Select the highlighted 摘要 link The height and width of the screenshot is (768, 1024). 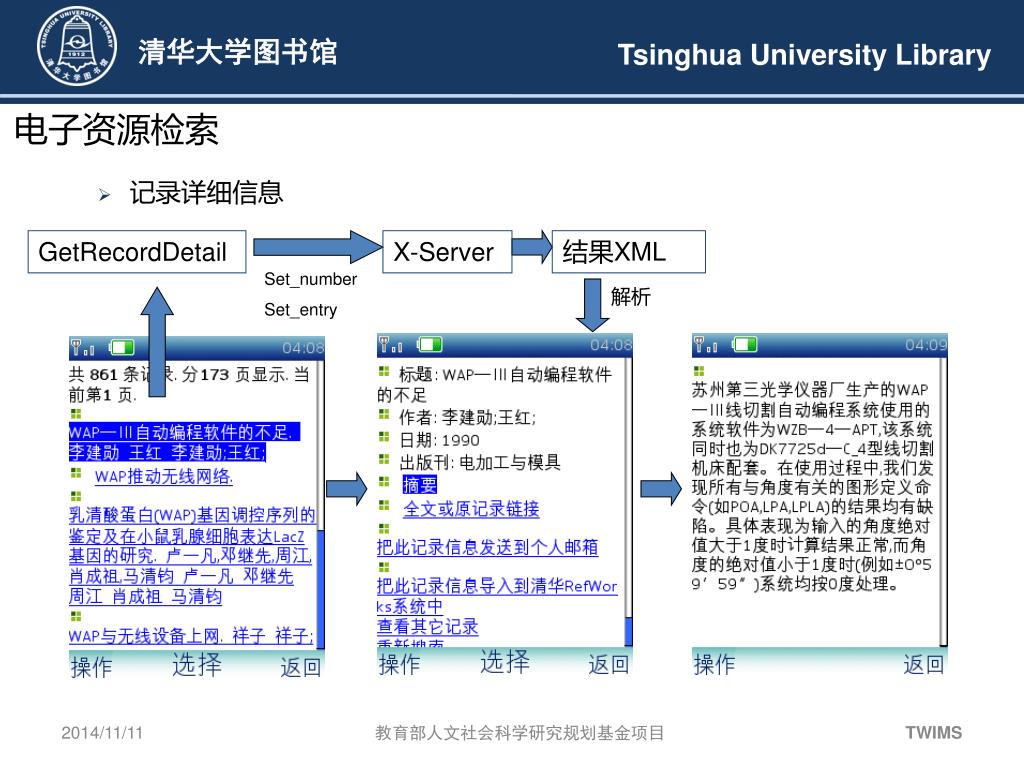pyautogui.click(x=420, y=485)
